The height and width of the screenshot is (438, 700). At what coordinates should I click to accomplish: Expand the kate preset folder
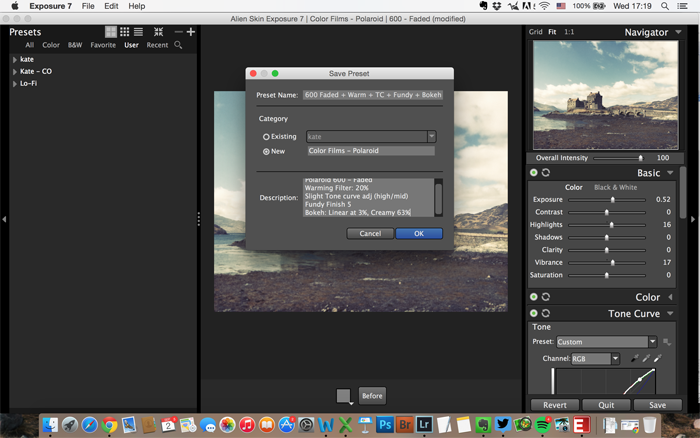click(x=15, y=59)
